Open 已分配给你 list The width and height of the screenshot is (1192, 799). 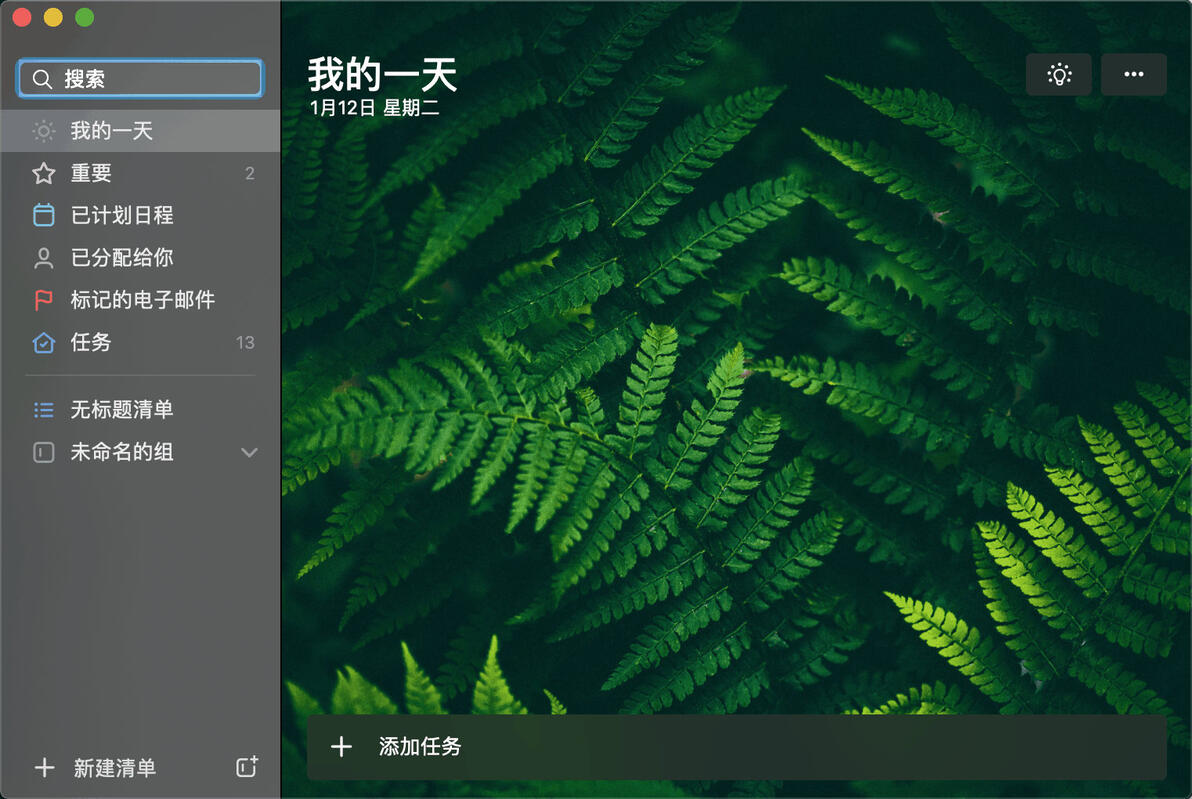tap(141, 258)
